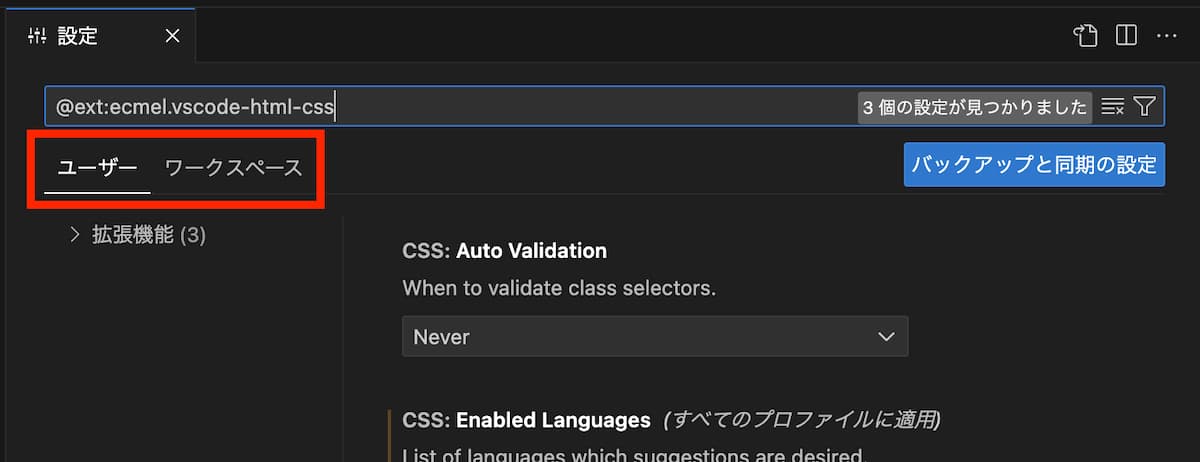Close the 設定 editor tab

pyautogui.click(x=172, y=36)
